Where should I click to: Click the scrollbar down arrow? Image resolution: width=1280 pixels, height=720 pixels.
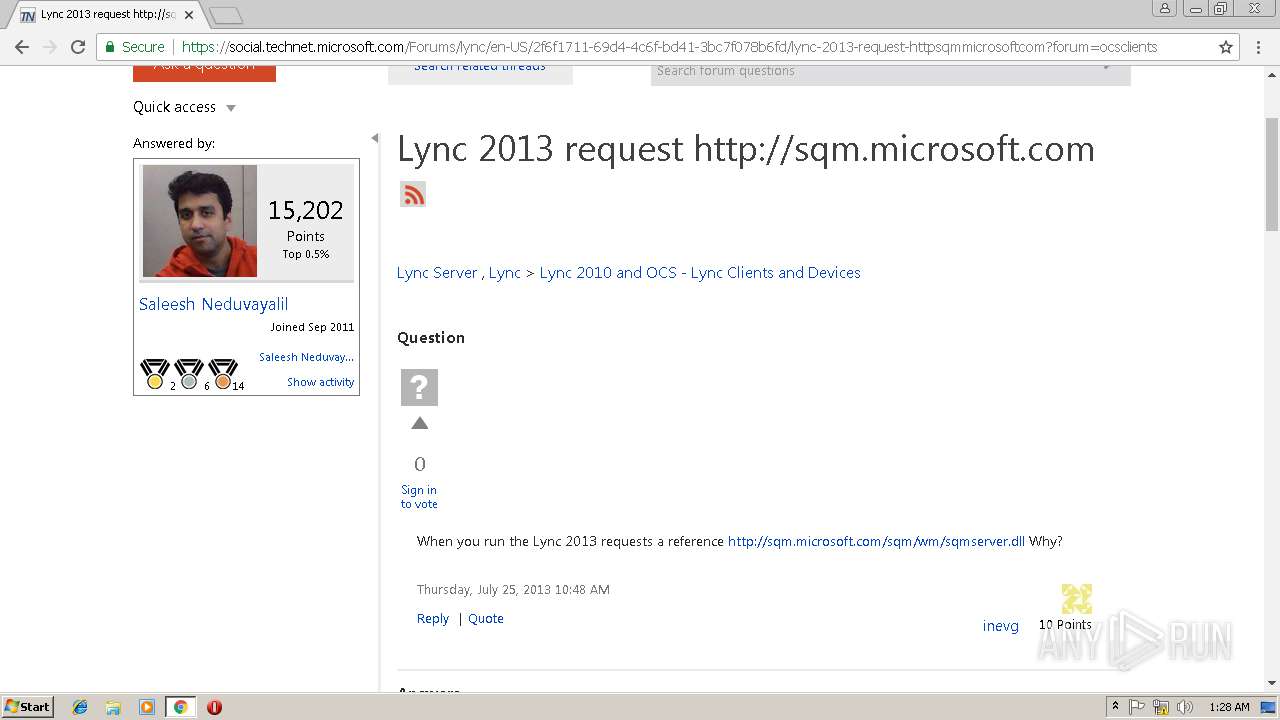tap(1272, 683)
